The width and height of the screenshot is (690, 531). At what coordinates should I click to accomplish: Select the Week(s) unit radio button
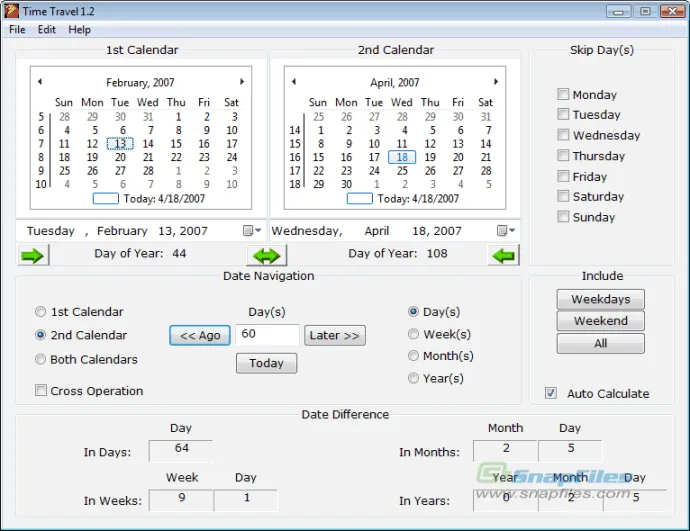[413, 334]
